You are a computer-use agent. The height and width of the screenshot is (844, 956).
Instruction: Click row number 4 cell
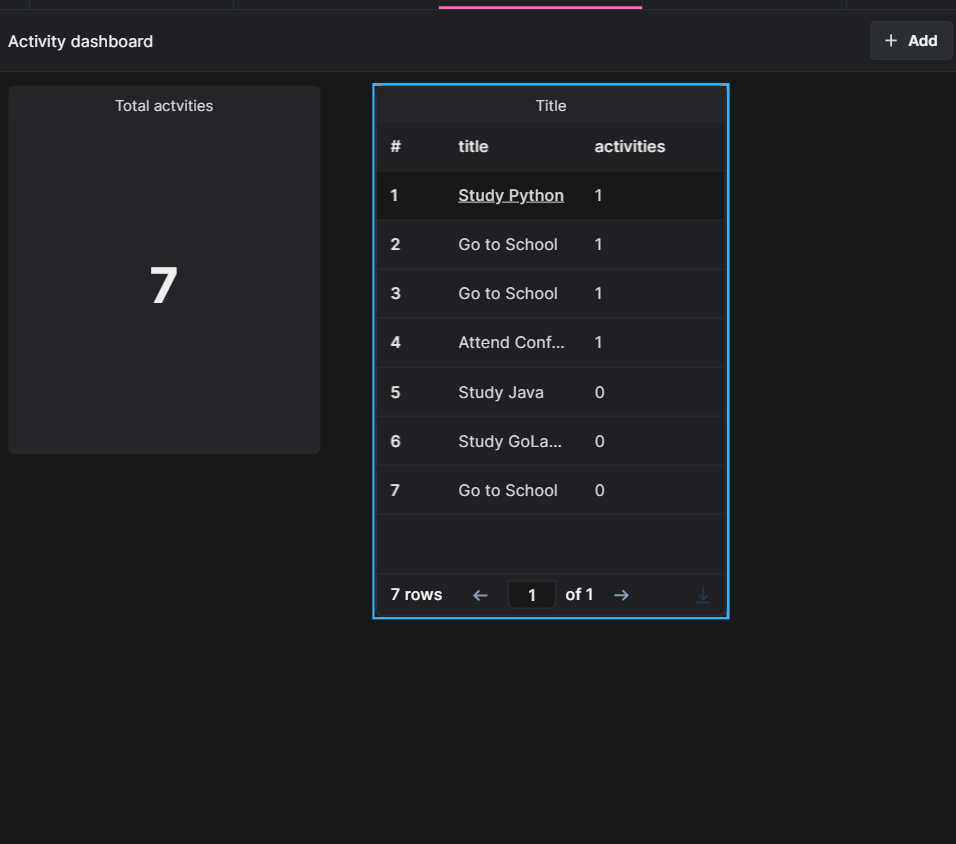pos(396,342)
